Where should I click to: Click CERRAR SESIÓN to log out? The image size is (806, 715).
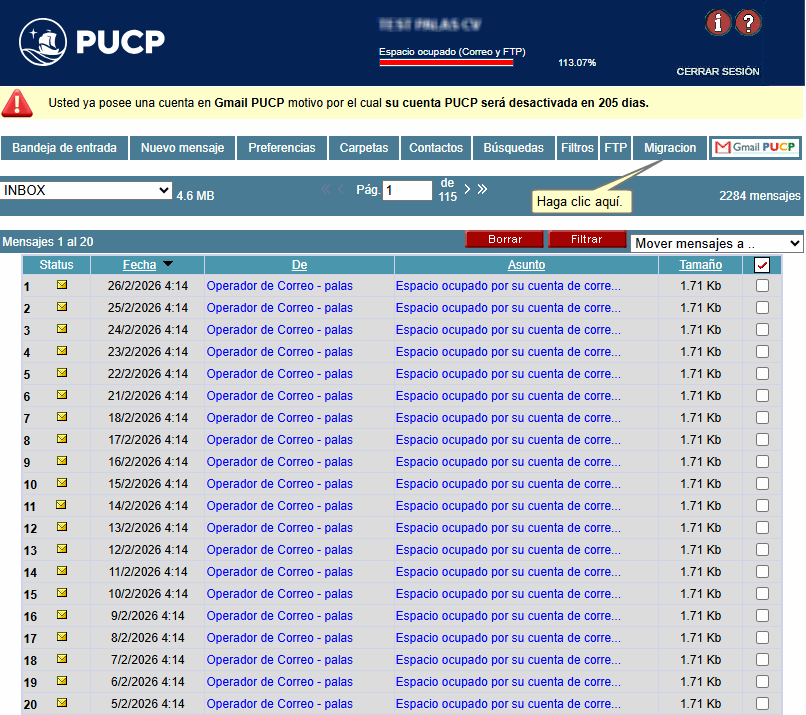point(717,72)
